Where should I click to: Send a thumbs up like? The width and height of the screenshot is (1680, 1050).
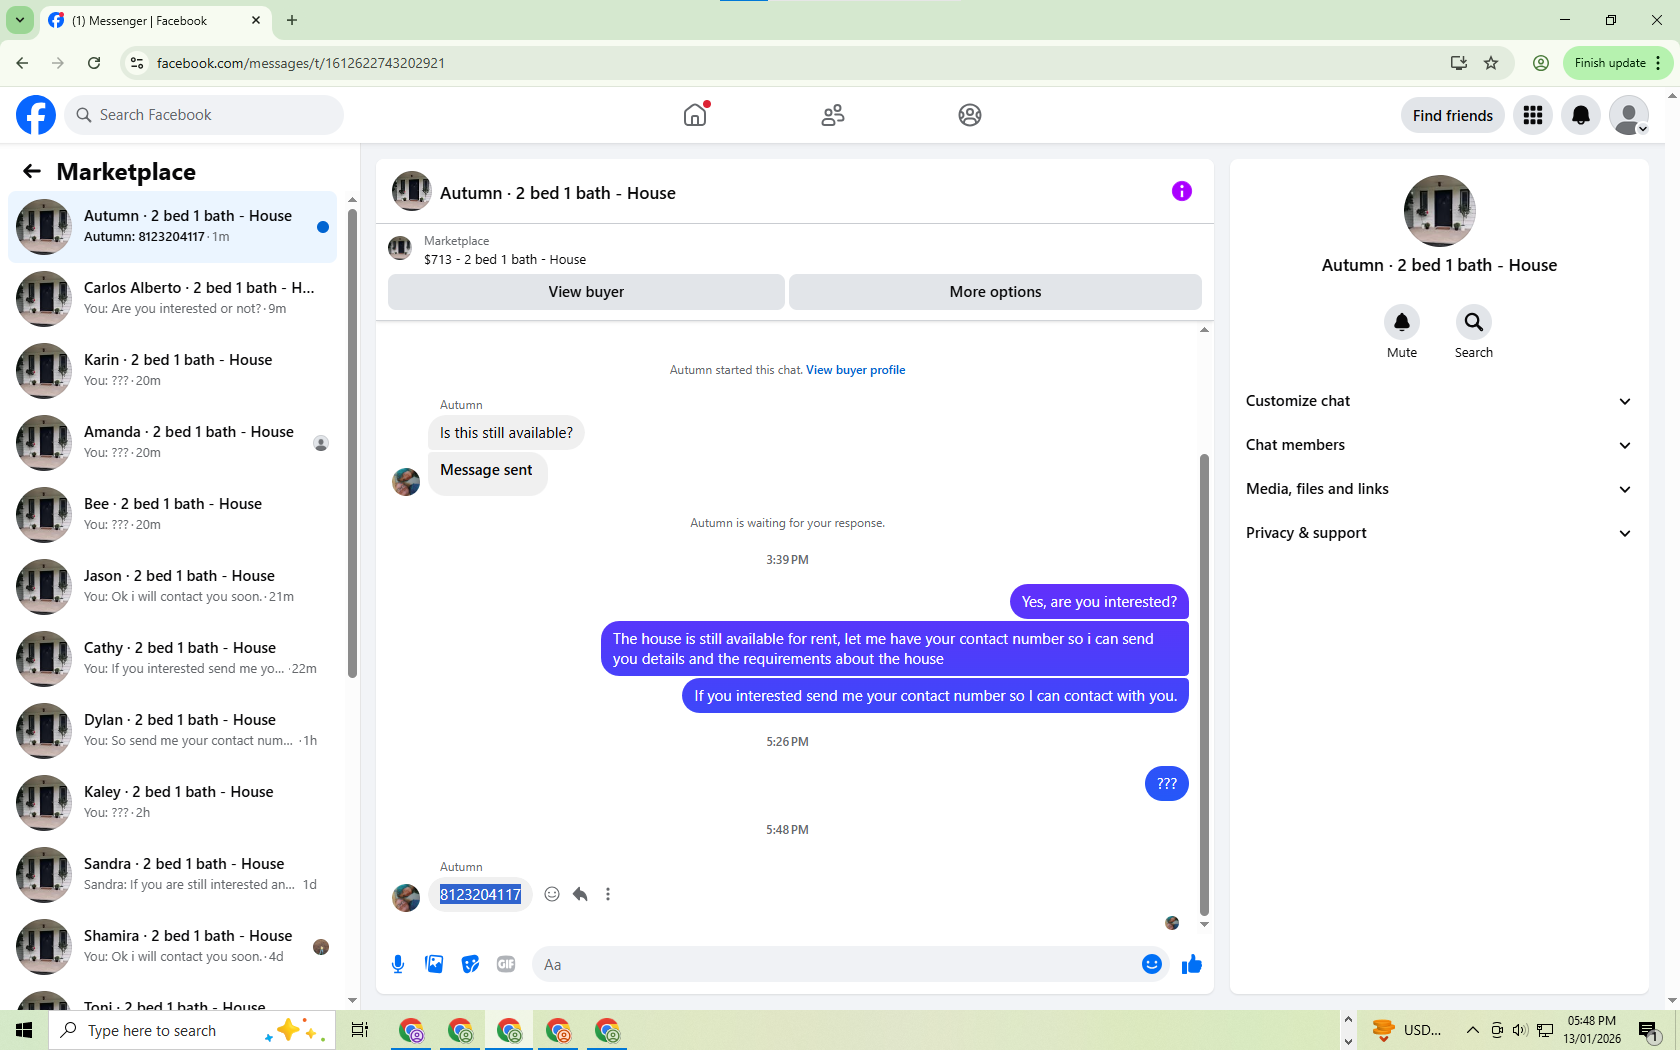[1192, 964]
